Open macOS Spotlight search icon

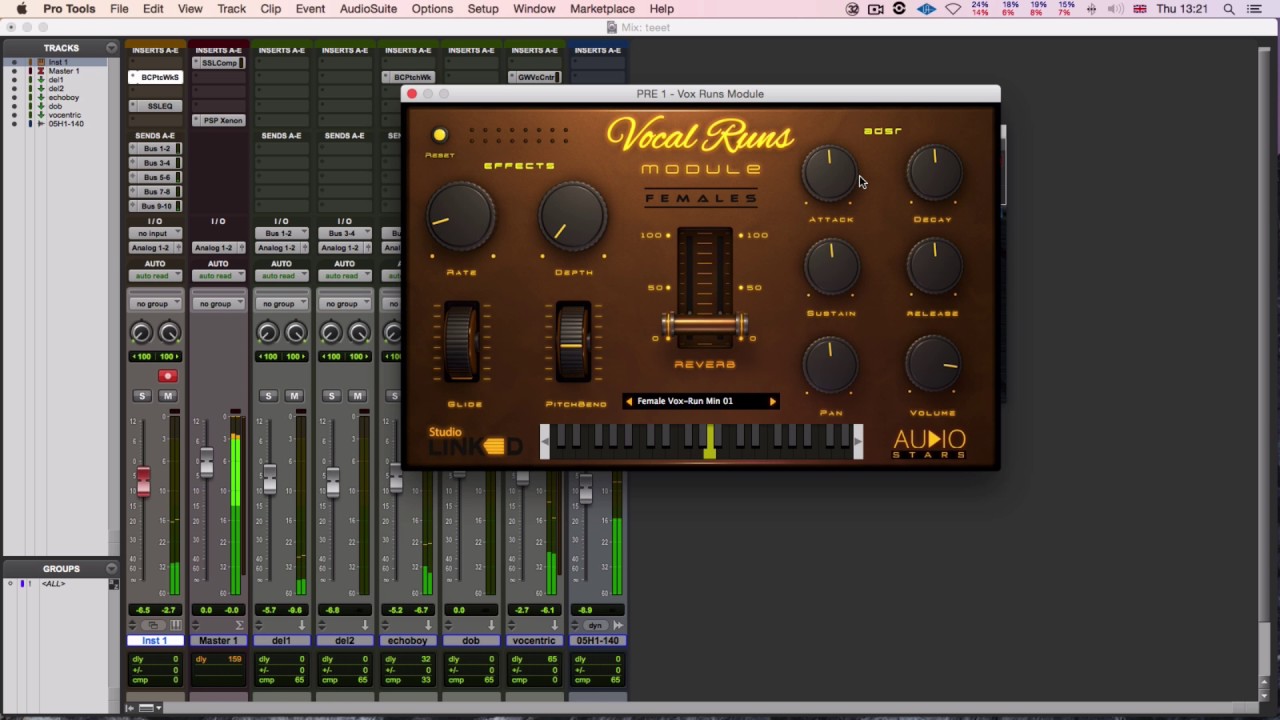pyautogui.click(x=1229, y=9)
